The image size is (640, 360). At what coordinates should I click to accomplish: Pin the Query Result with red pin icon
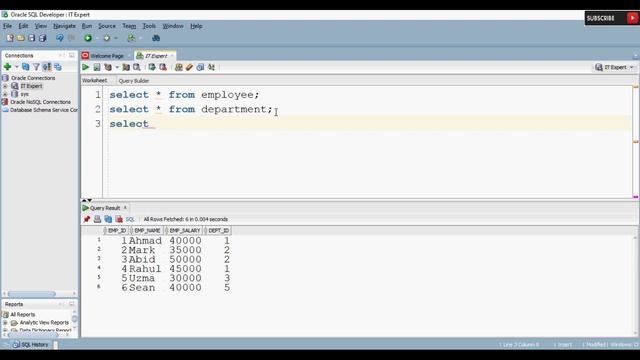[x=87, y=219]
